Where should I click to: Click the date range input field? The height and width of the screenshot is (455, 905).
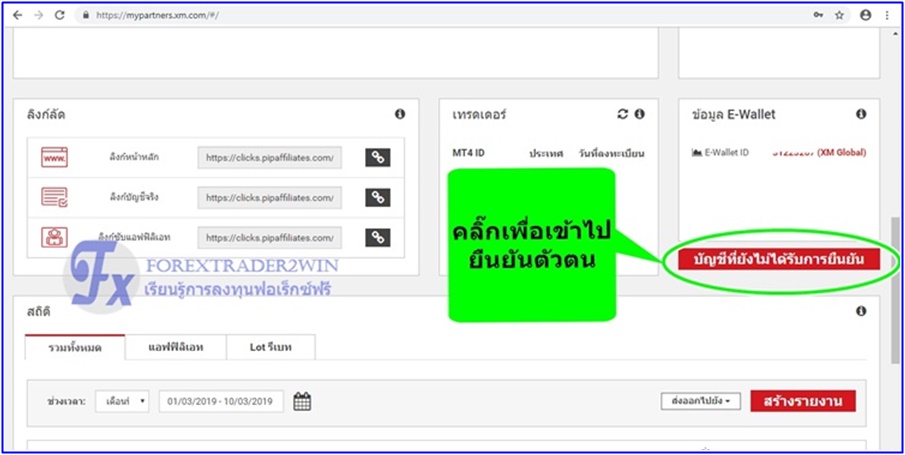221,401
